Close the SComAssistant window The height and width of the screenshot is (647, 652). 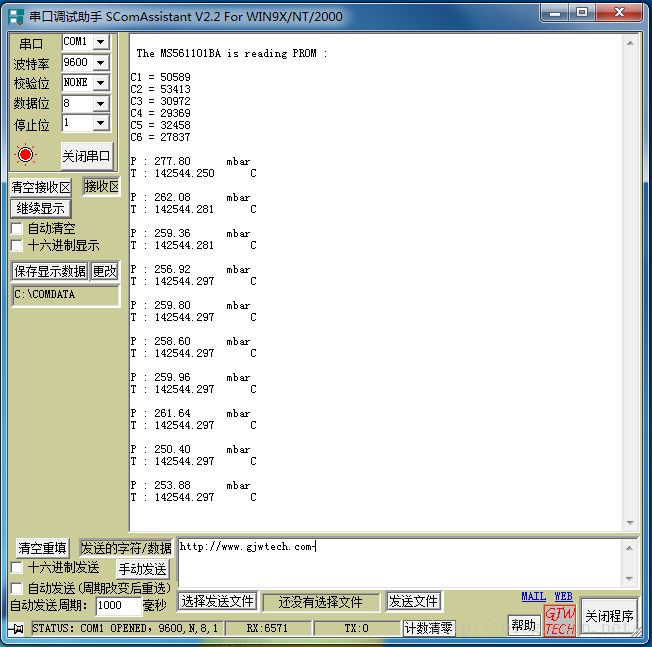[619, 13]
